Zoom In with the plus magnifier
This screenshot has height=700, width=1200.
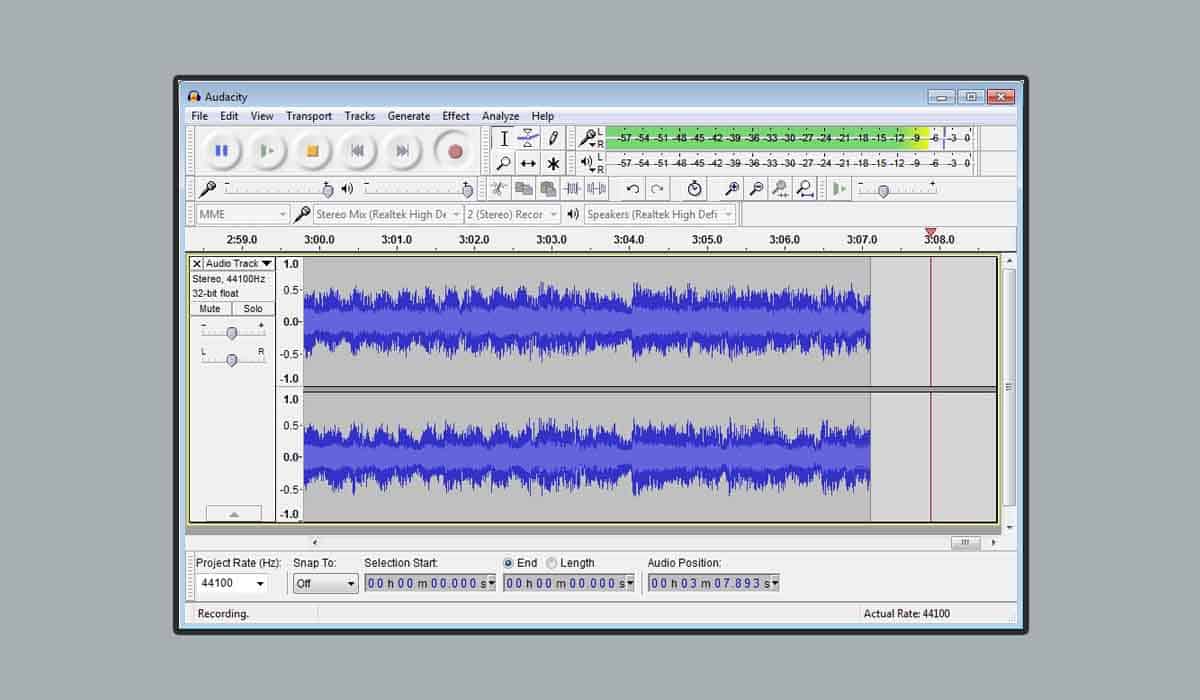(x=732, y=188)
